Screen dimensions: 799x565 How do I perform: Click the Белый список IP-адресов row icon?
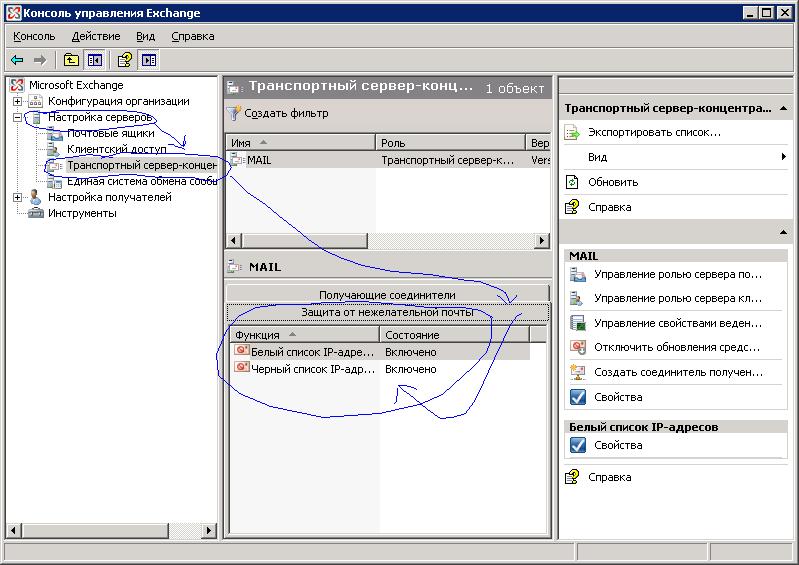242,351
